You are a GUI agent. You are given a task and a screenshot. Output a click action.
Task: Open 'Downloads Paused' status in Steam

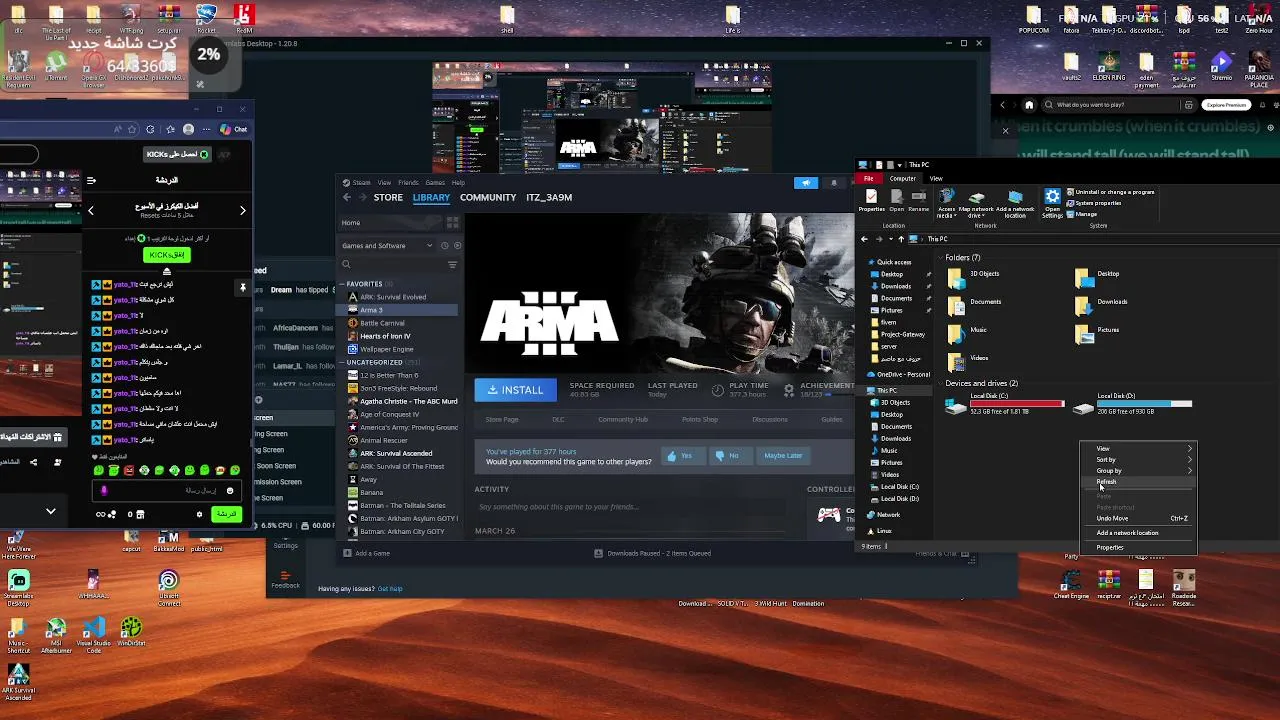652,553
